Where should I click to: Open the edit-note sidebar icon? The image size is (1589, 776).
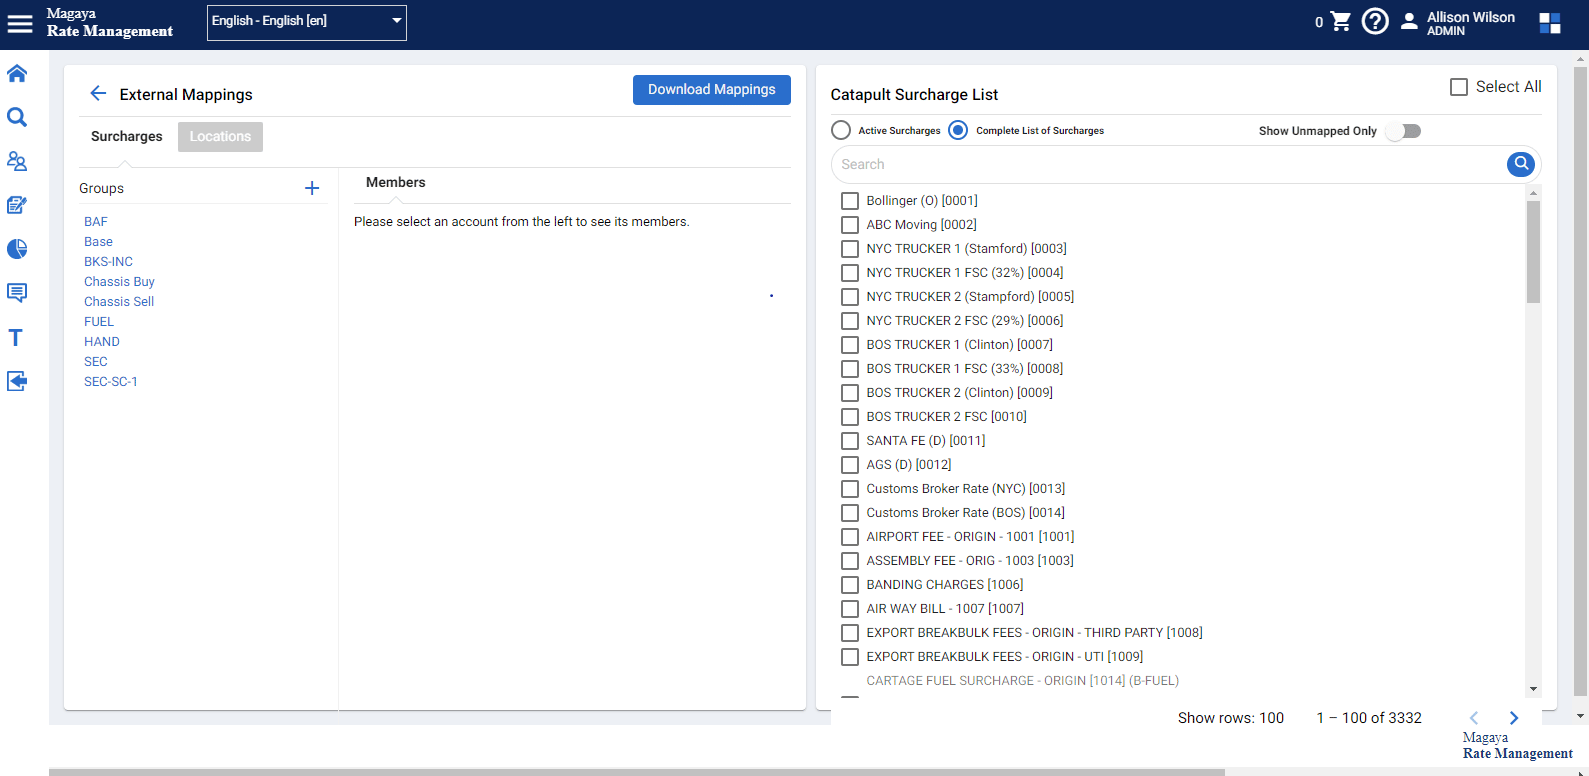pos(17,205)
